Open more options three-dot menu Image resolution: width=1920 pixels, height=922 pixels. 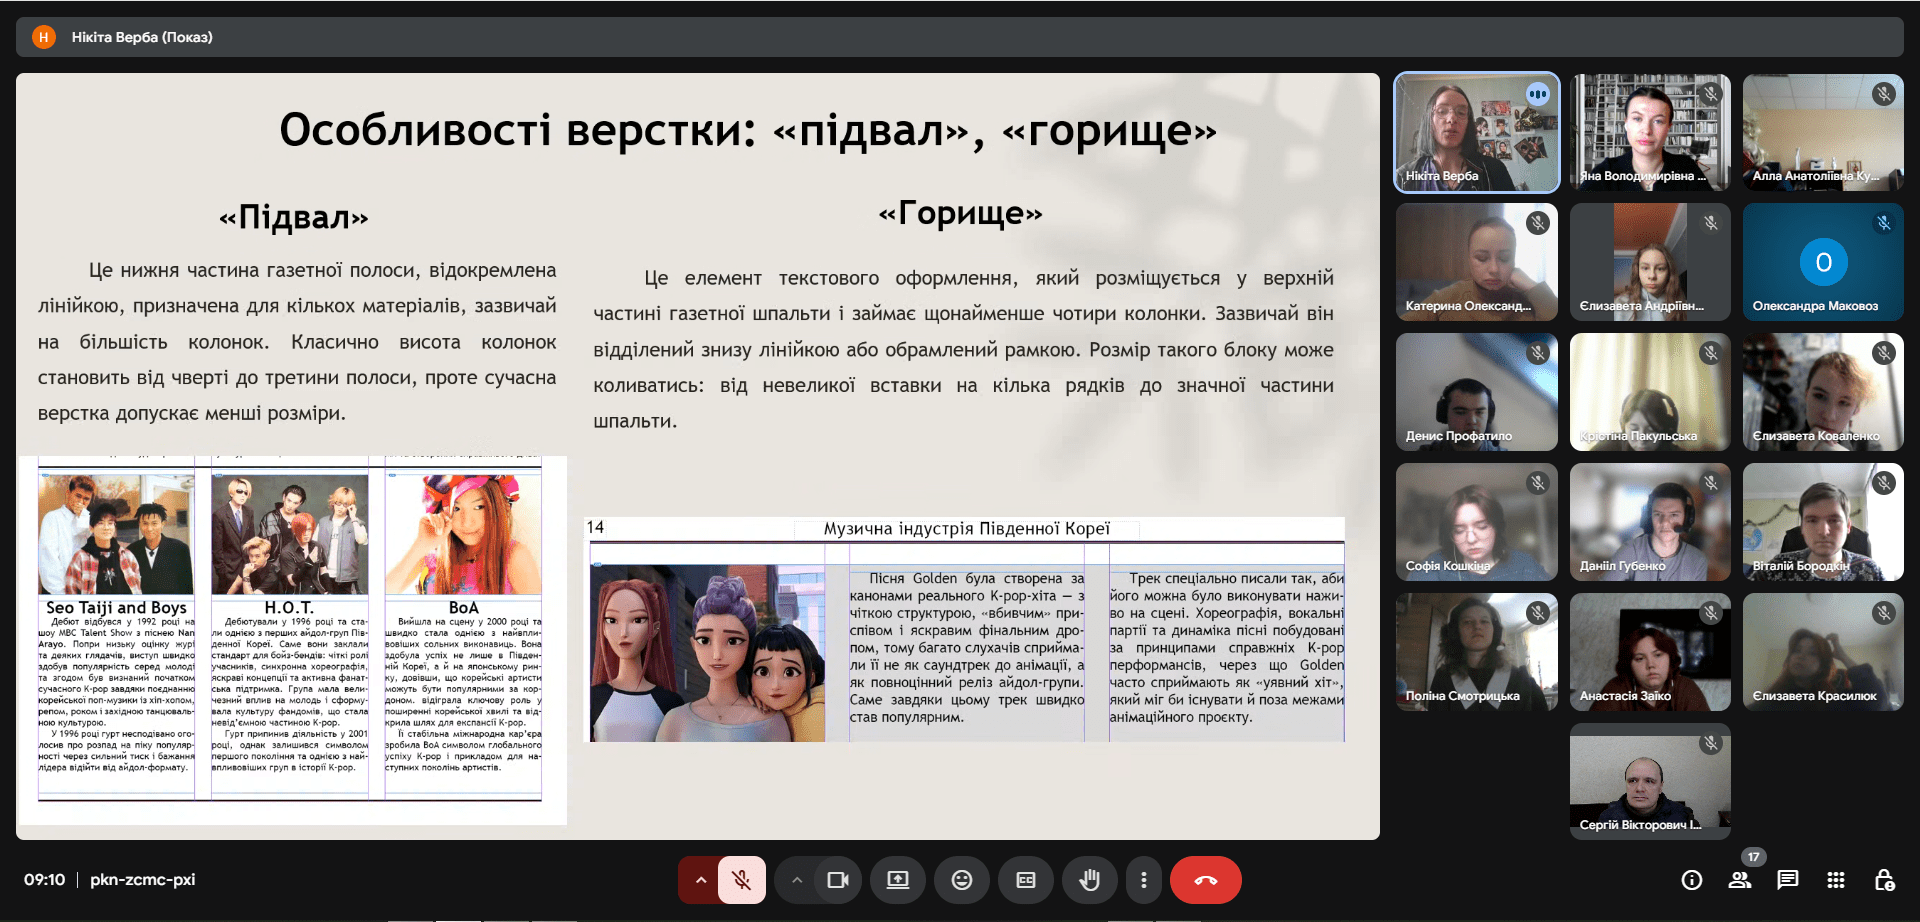1143,880
